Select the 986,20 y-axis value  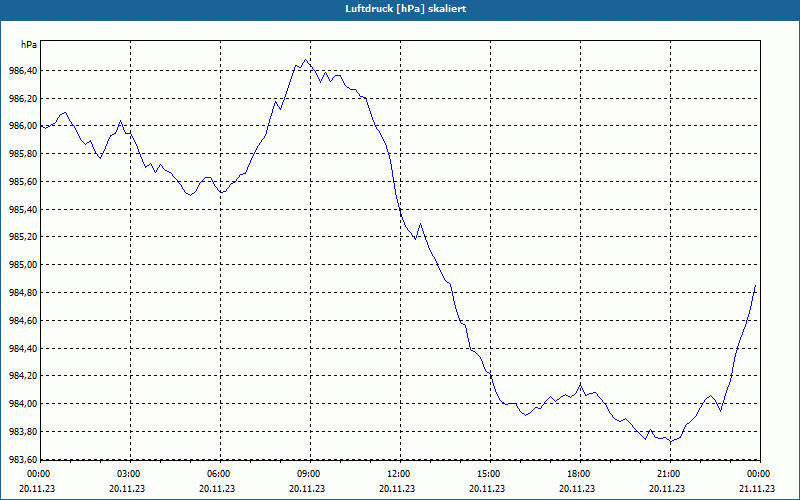(x=23, y=98)
